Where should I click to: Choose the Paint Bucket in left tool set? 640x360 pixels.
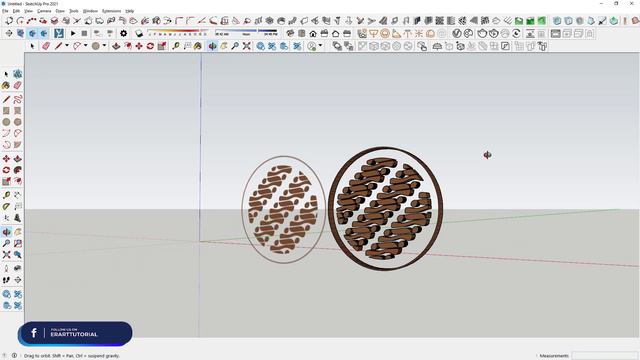[x=6, y=85]
